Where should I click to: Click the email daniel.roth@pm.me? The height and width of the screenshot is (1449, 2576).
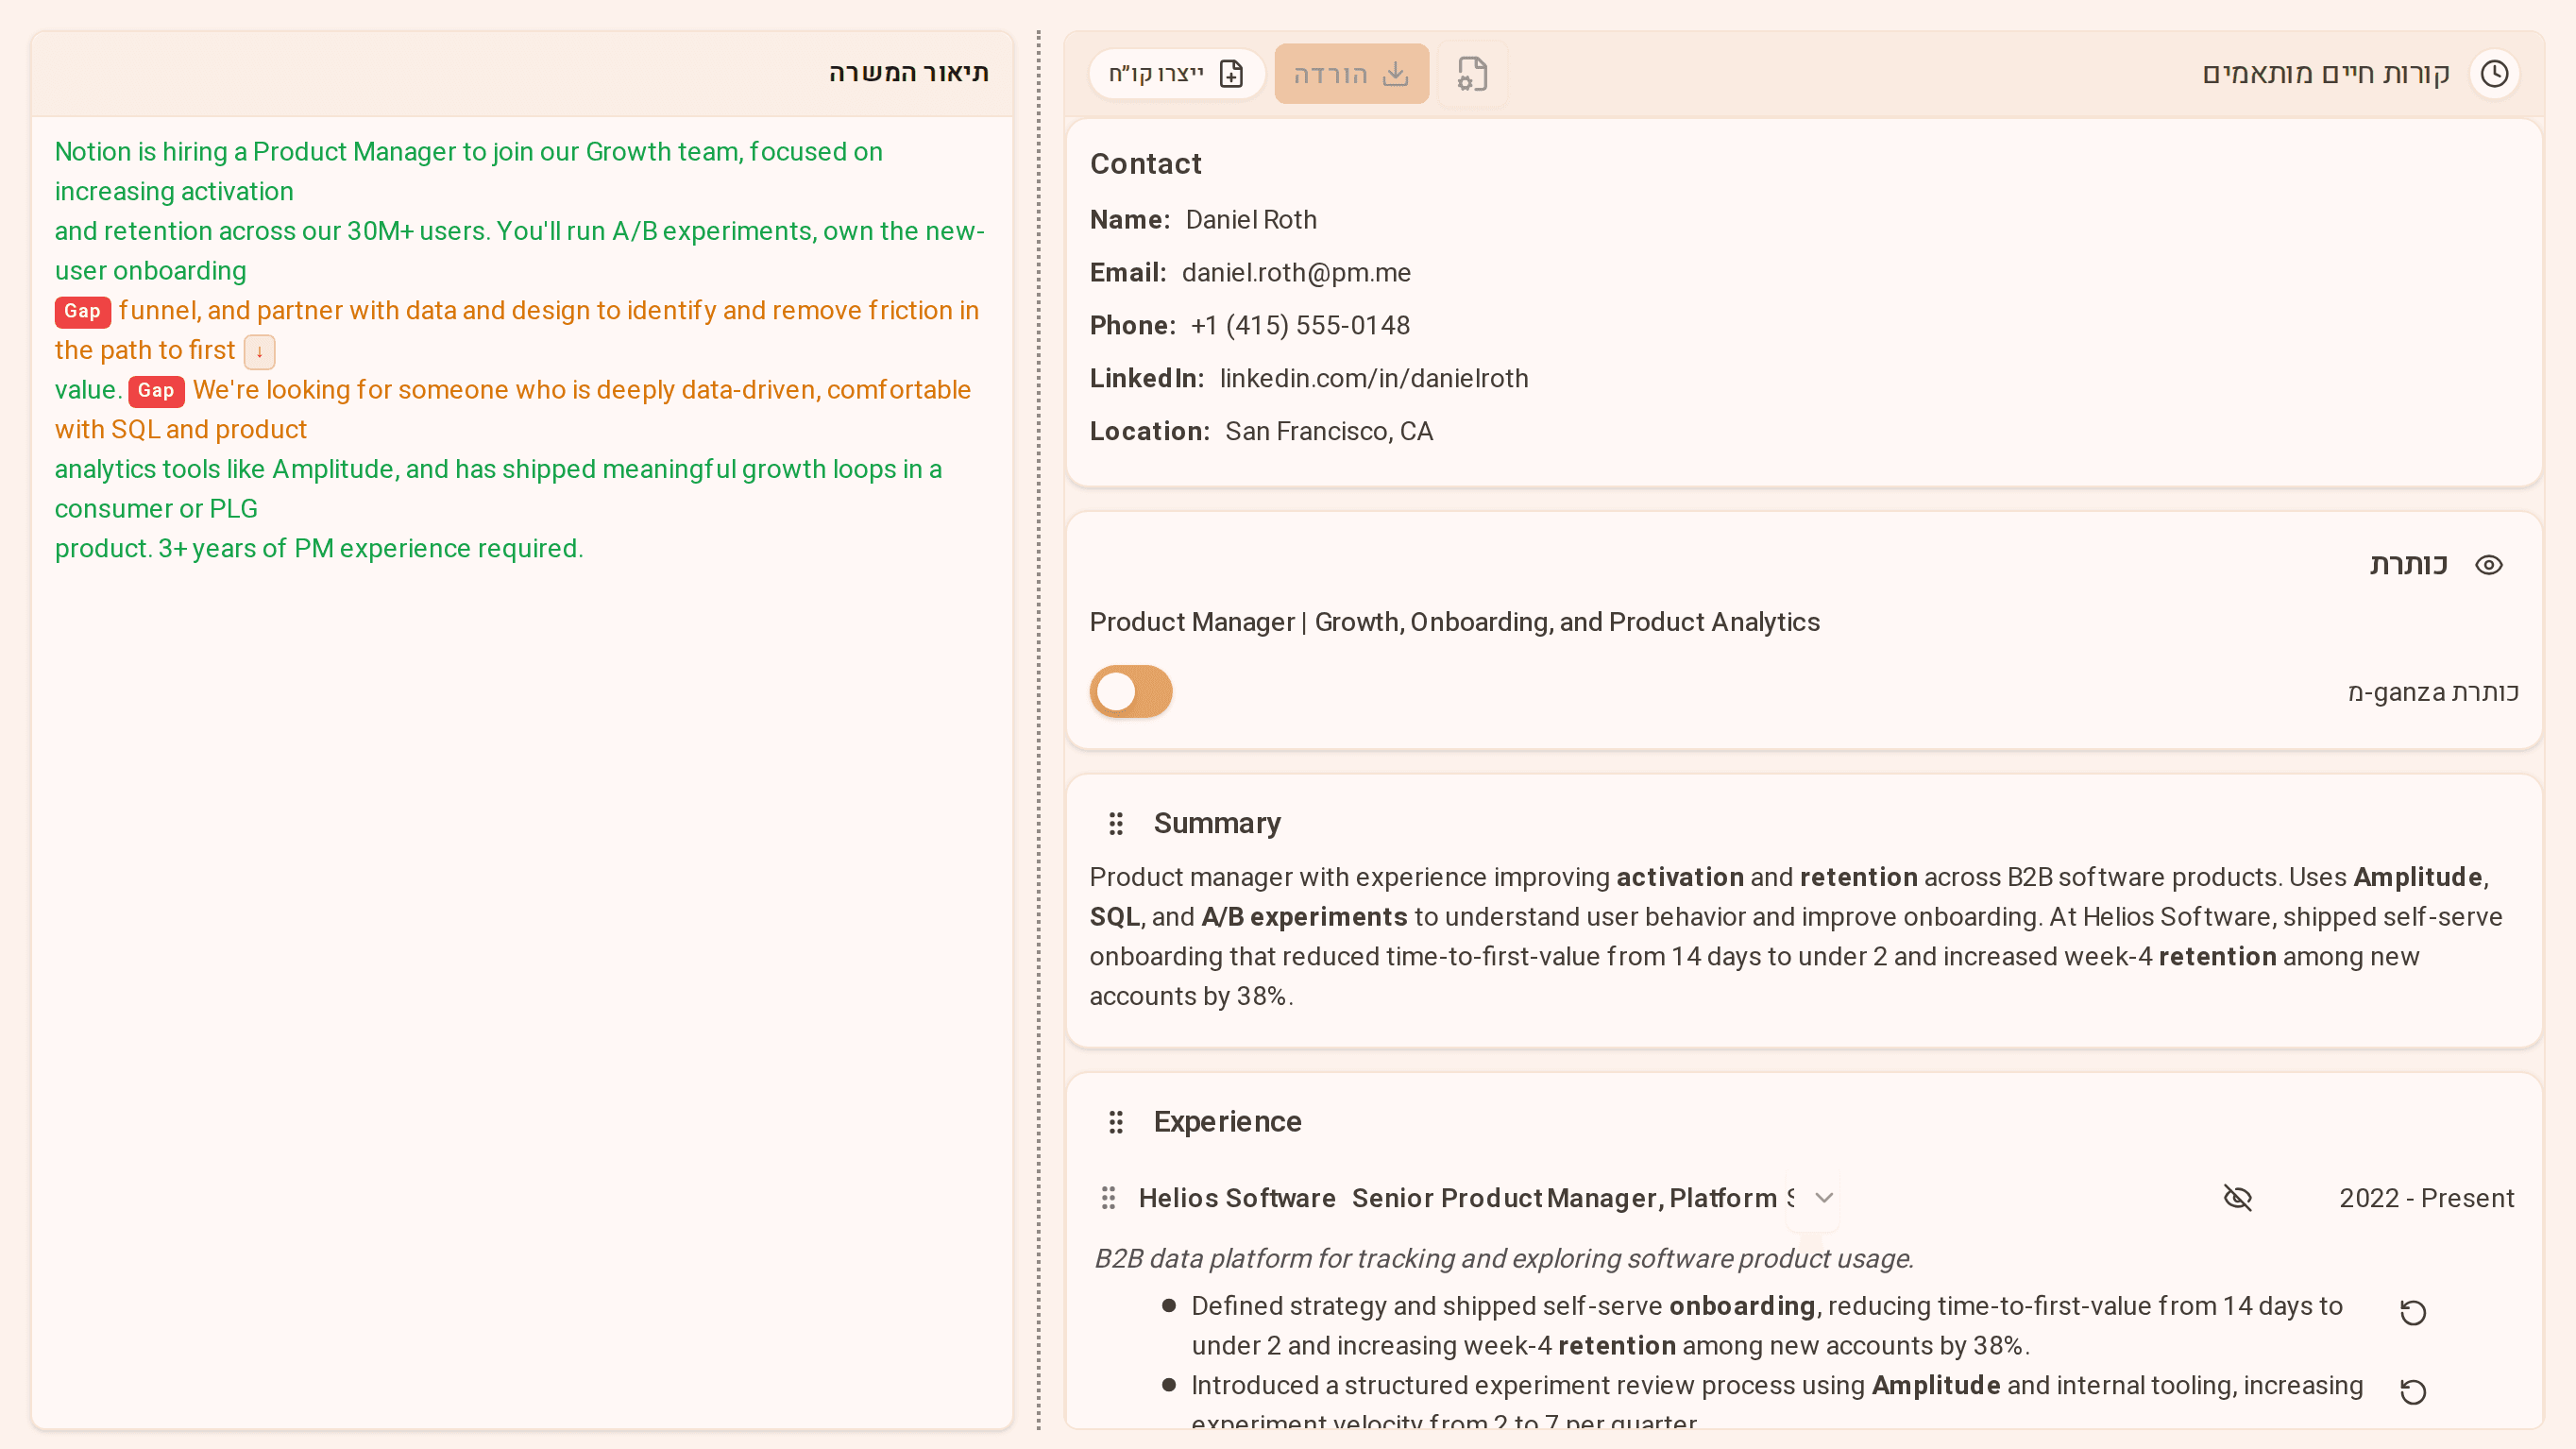pos(1296,272)
